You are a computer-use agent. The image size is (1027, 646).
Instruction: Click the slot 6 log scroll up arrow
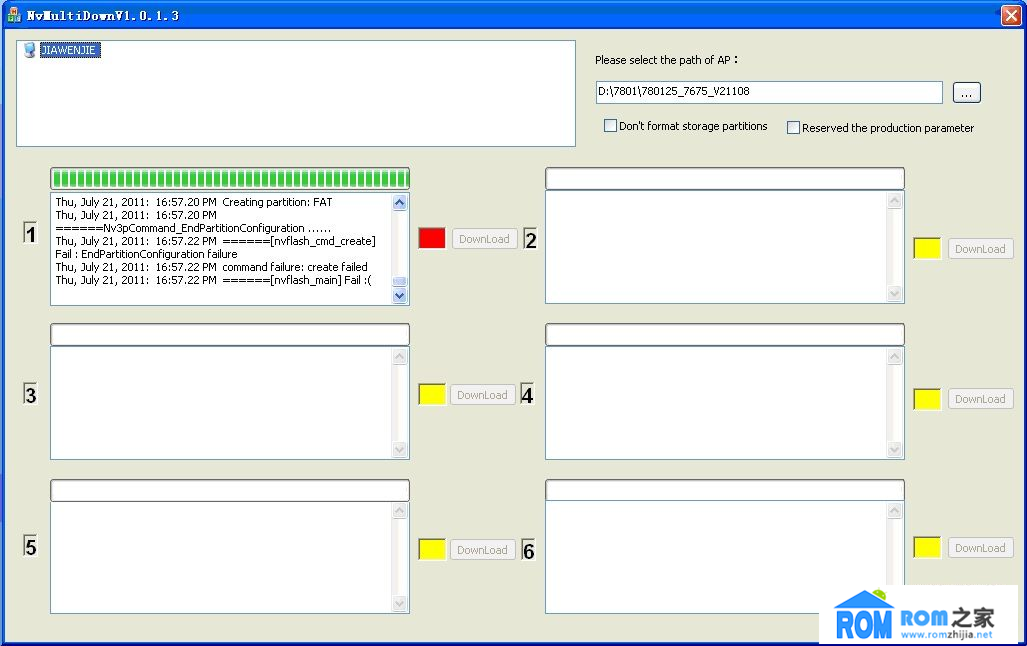[895, 511]
